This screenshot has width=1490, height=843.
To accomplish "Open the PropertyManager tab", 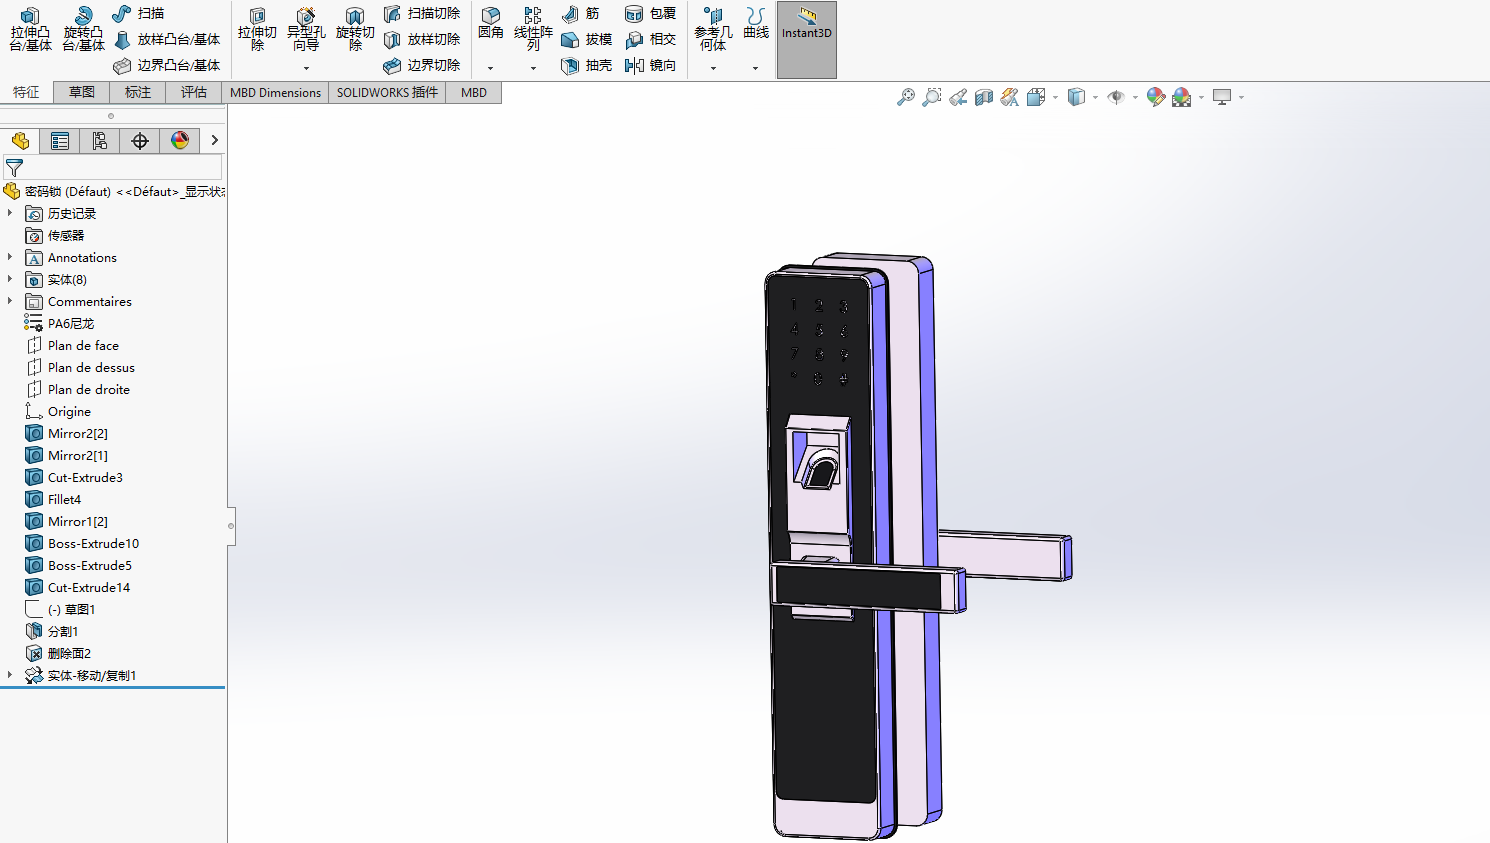I will [x=60, y=141].
